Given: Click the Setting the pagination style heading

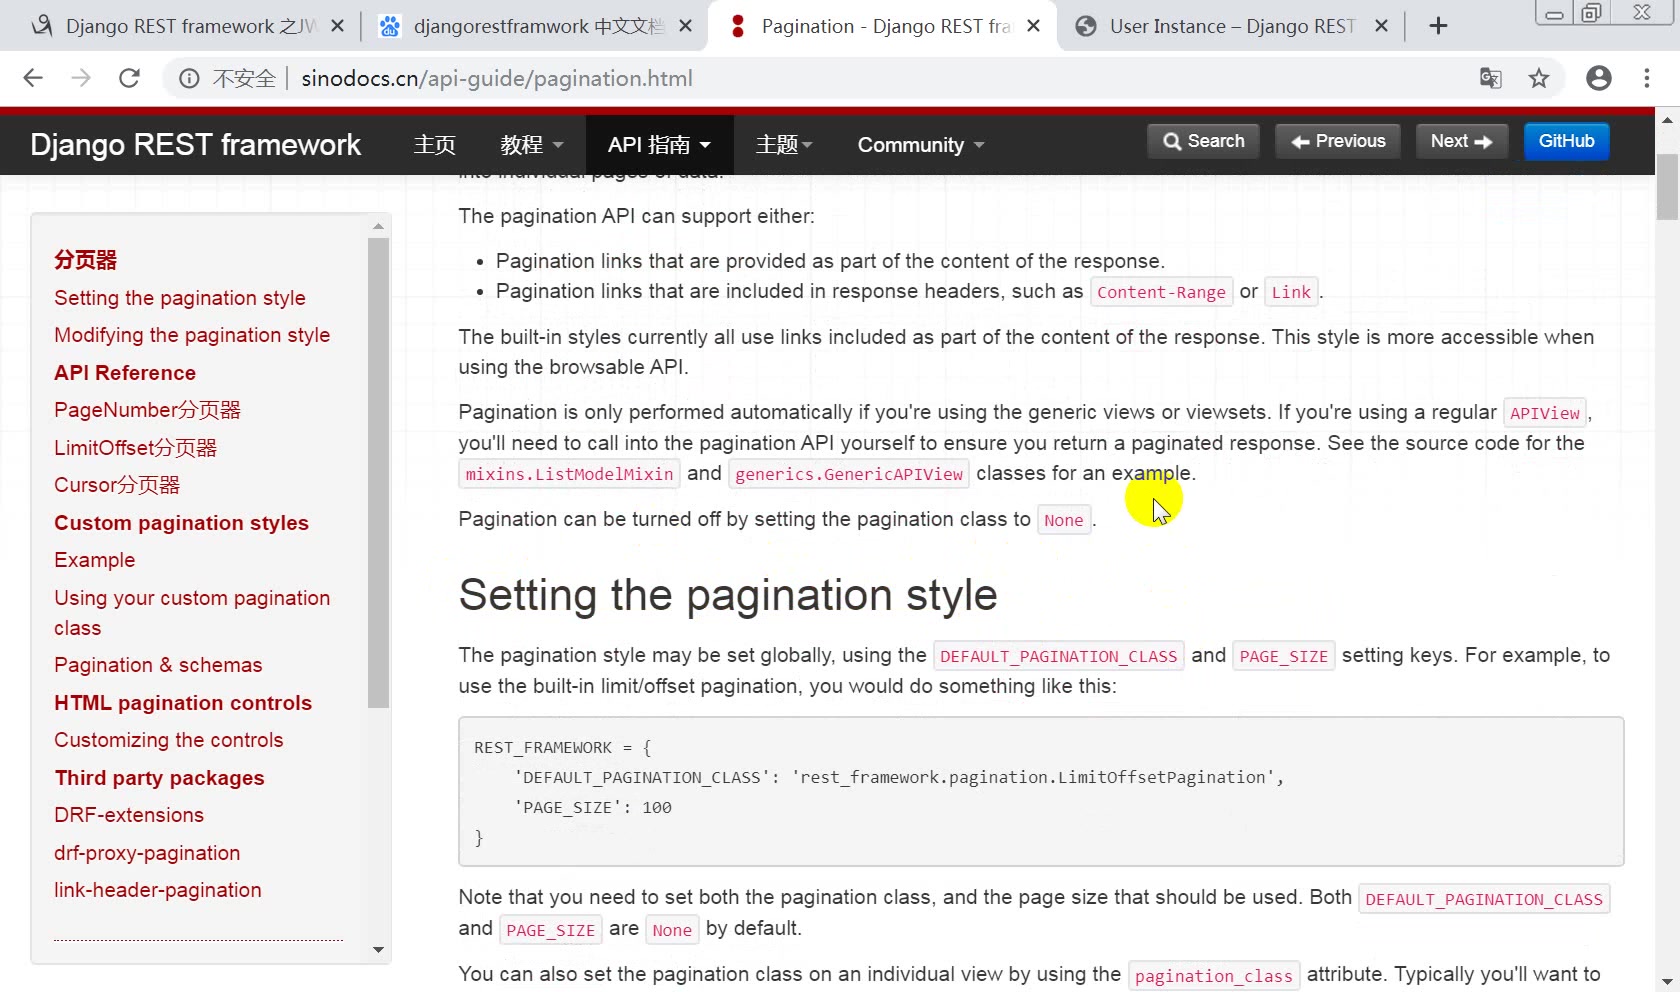Looking at the screenshot, I should pos(728,595).
